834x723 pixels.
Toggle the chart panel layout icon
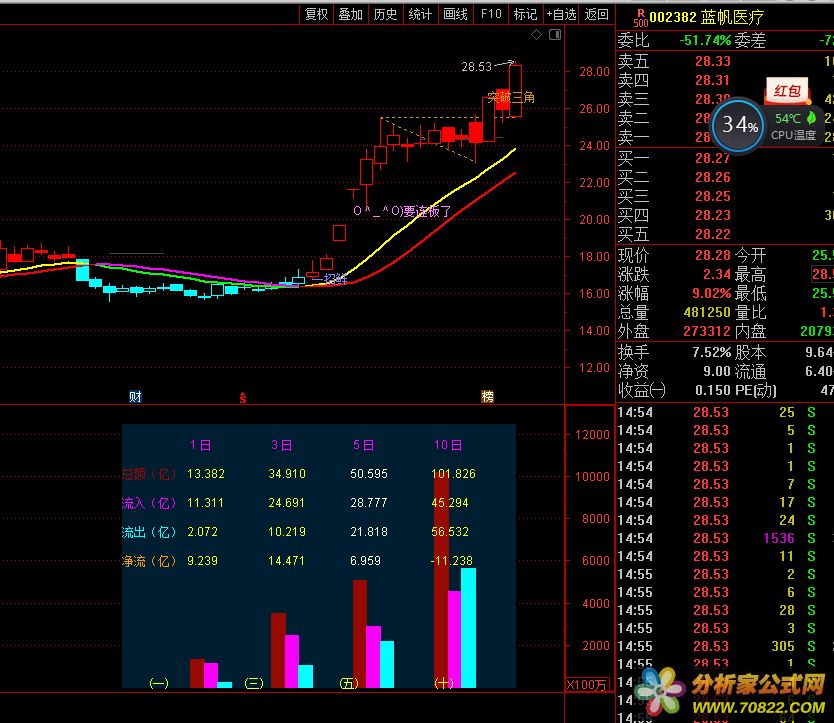point(555,35)
